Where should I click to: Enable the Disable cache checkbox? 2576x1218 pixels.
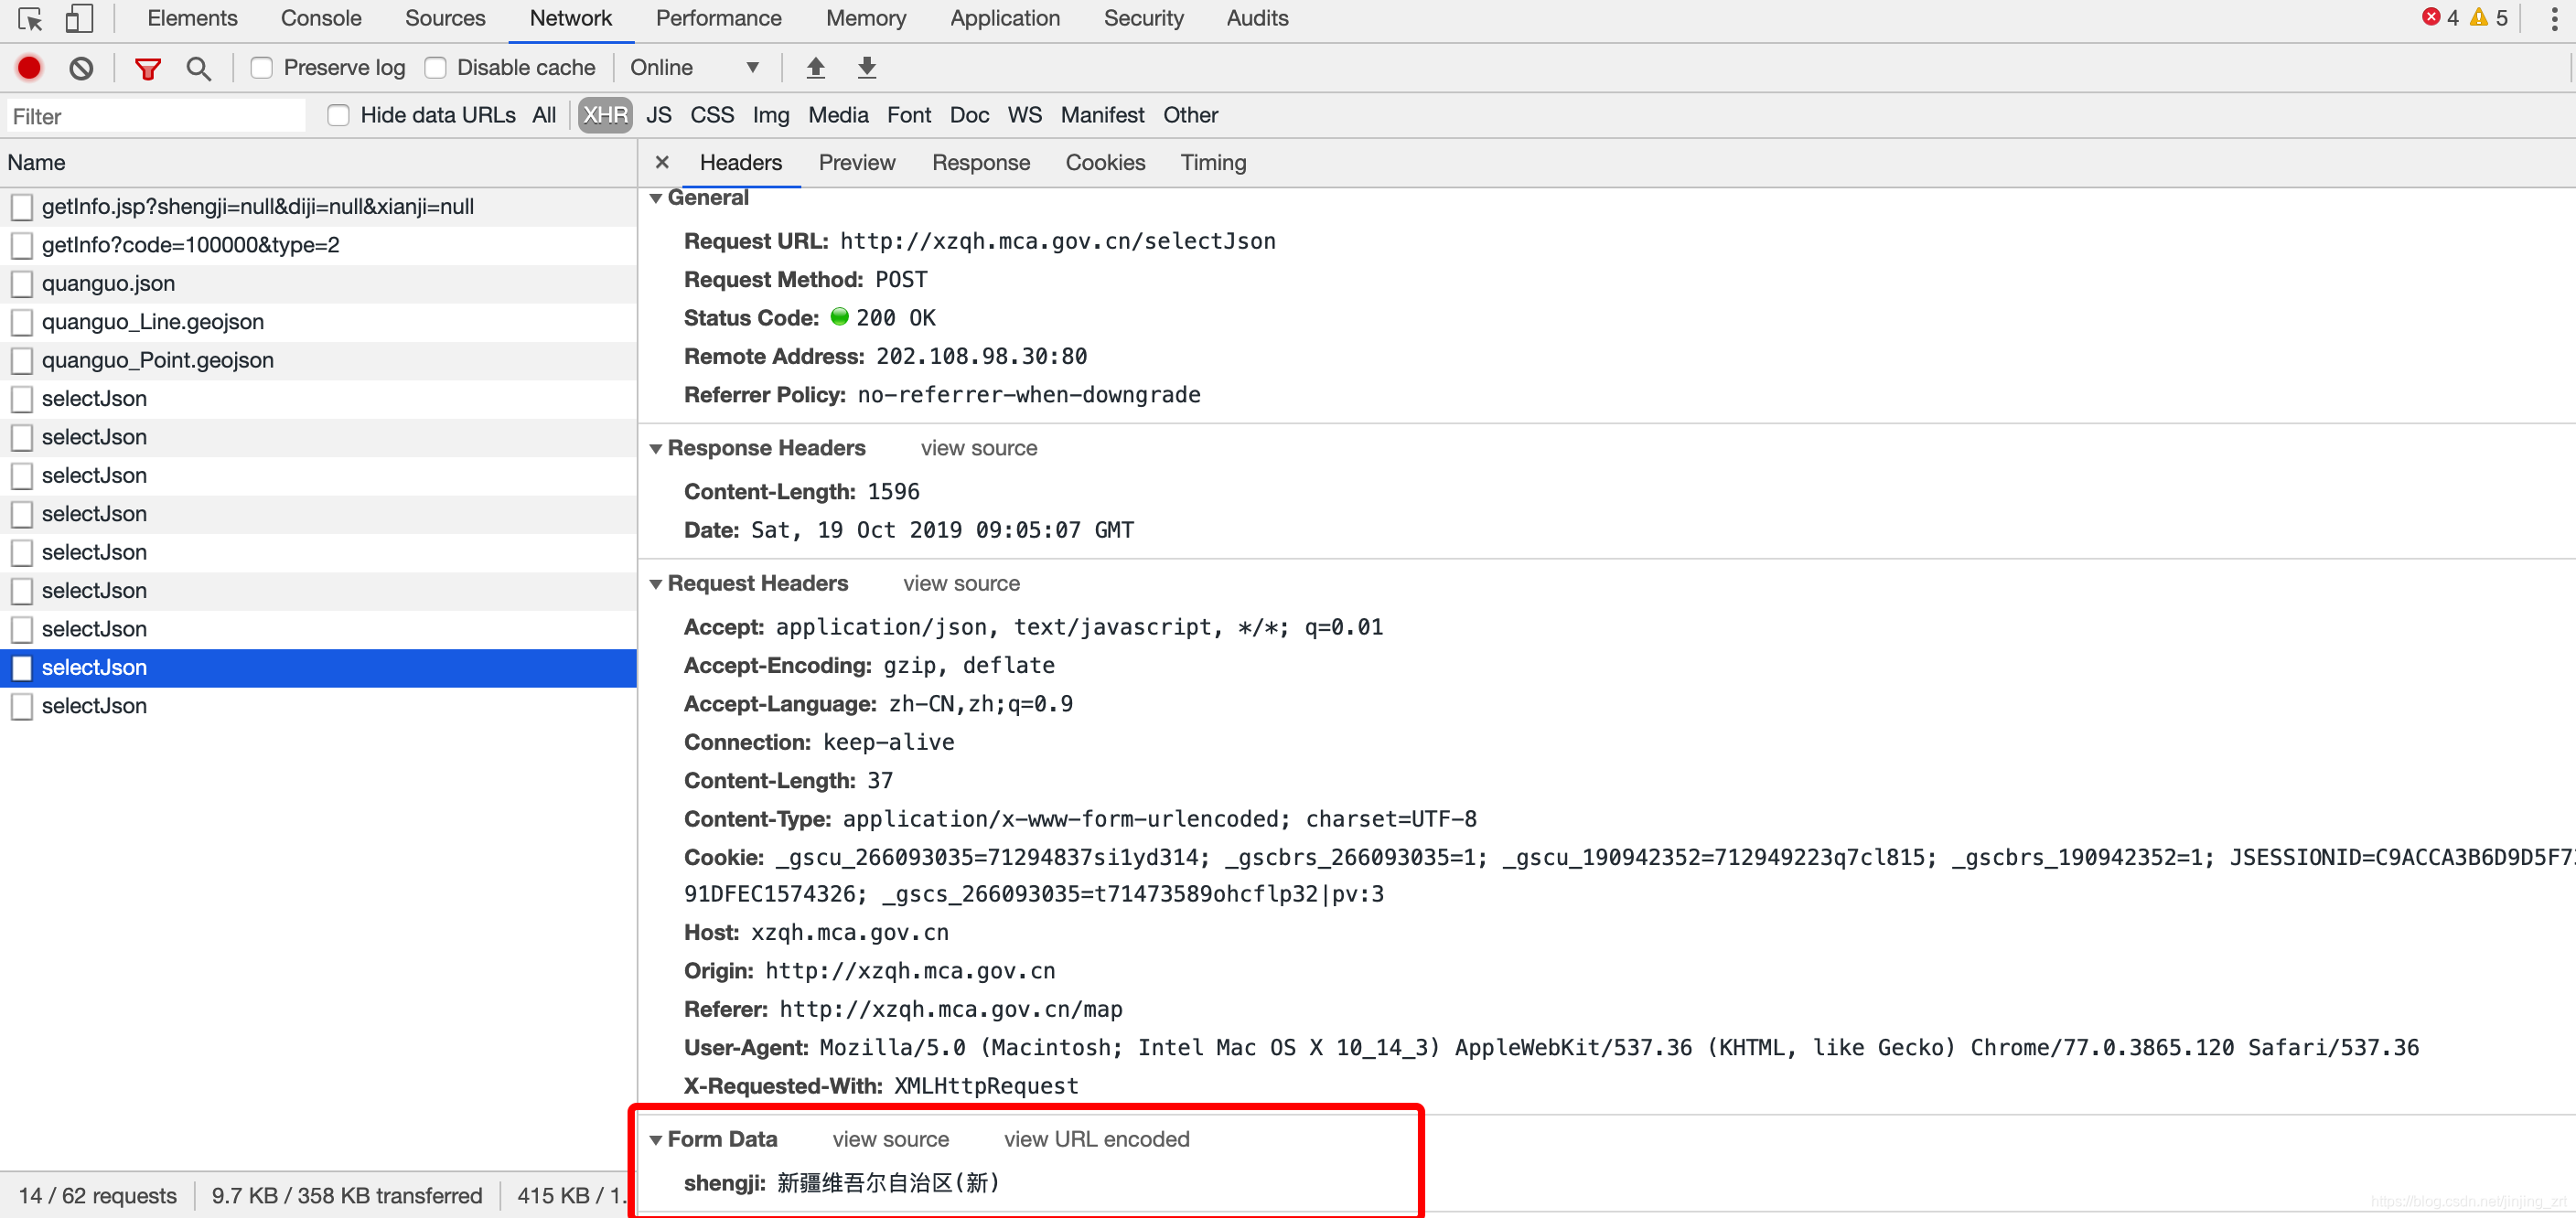(x=434, y=68)
